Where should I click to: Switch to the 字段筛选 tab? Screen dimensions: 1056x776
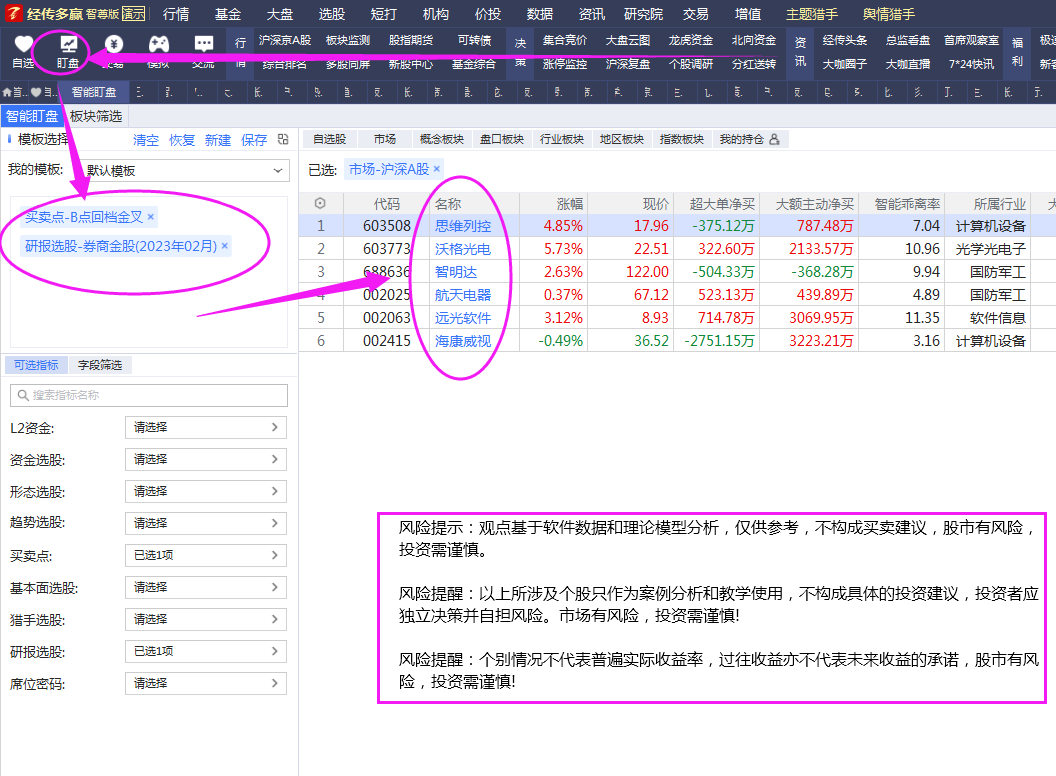click(100, 365)
